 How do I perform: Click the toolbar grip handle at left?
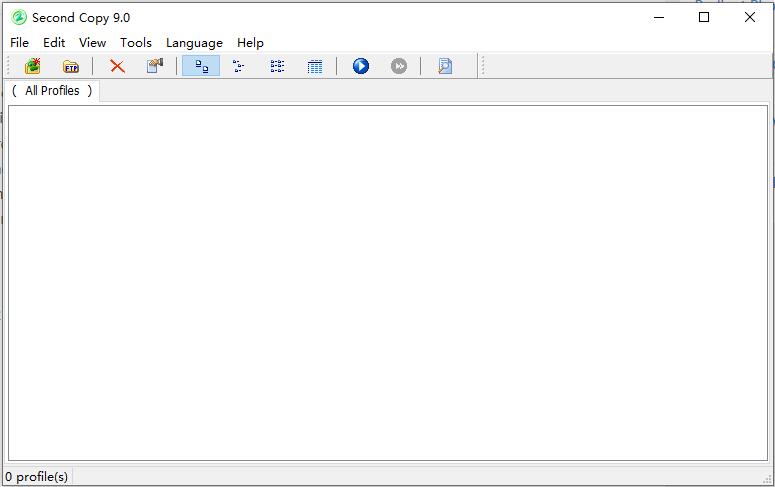(x=8, y=66)
